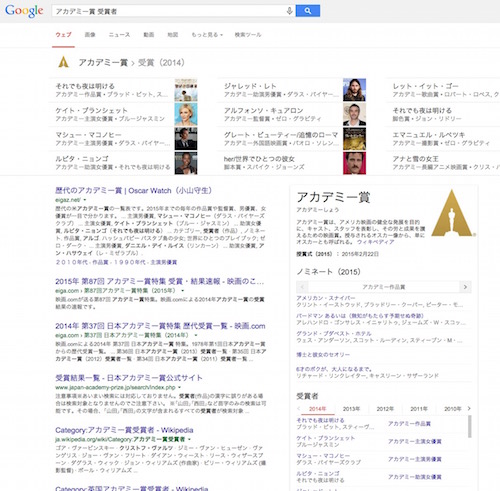This screenshot has width=500, height=491.
Task: Open the もっと見る dropdown menu
Action: tap(207, 35)
